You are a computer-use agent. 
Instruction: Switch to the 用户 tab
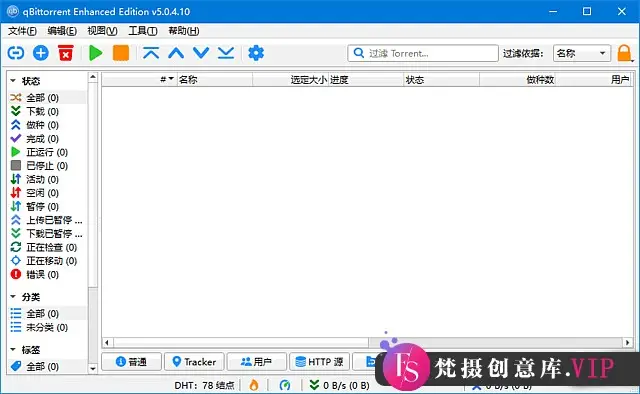257,362
